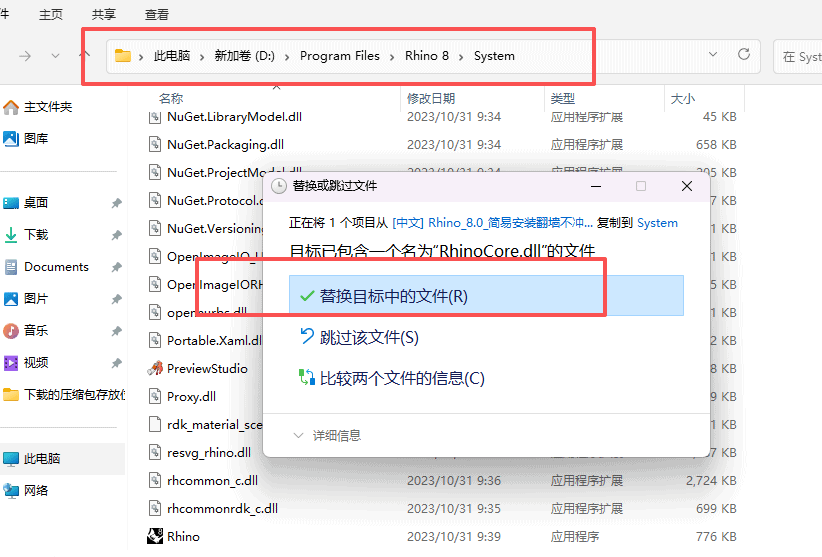
Task: Select Proxy.dll file
Action: 191,397
